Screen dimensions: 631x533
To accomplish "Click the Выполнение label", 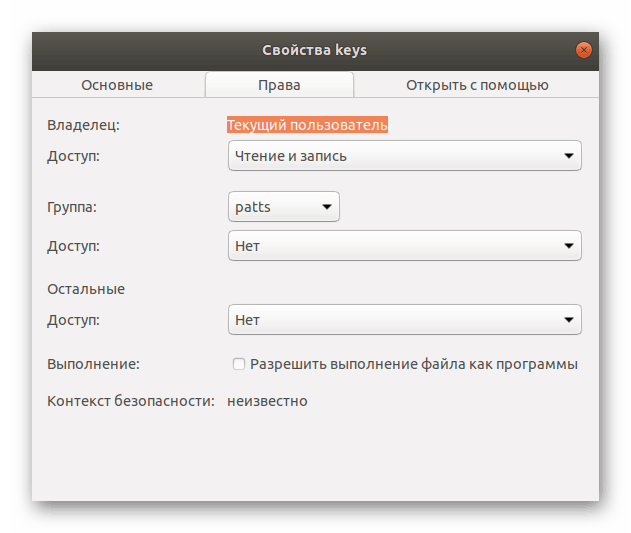I will [93, 364].
